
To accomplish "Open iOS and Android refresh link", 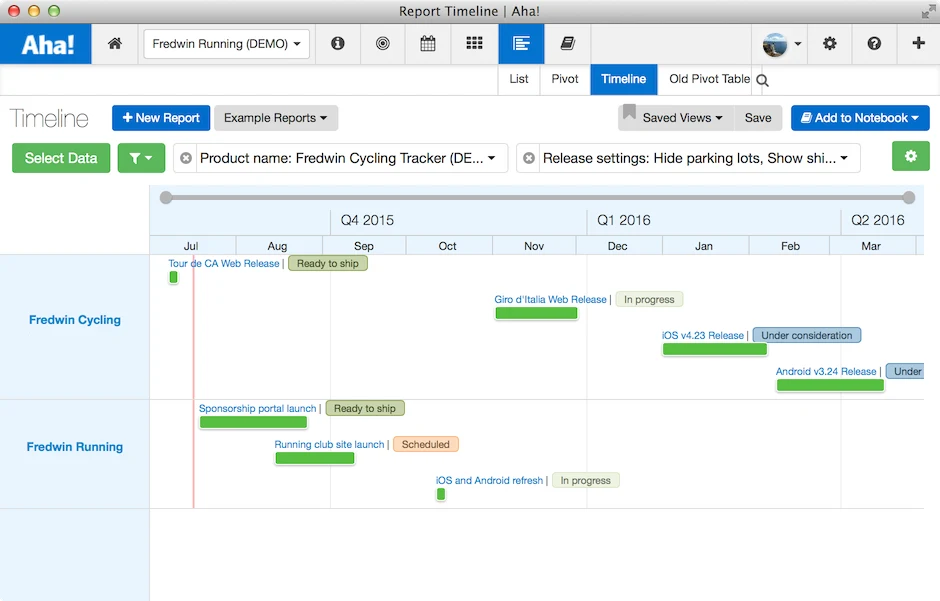I will (489, 481).
